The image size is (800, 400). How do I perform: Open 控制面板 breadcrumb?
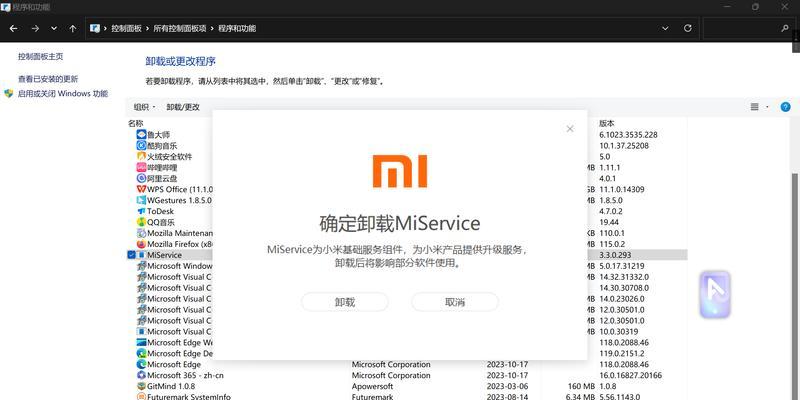click(126, 29)
